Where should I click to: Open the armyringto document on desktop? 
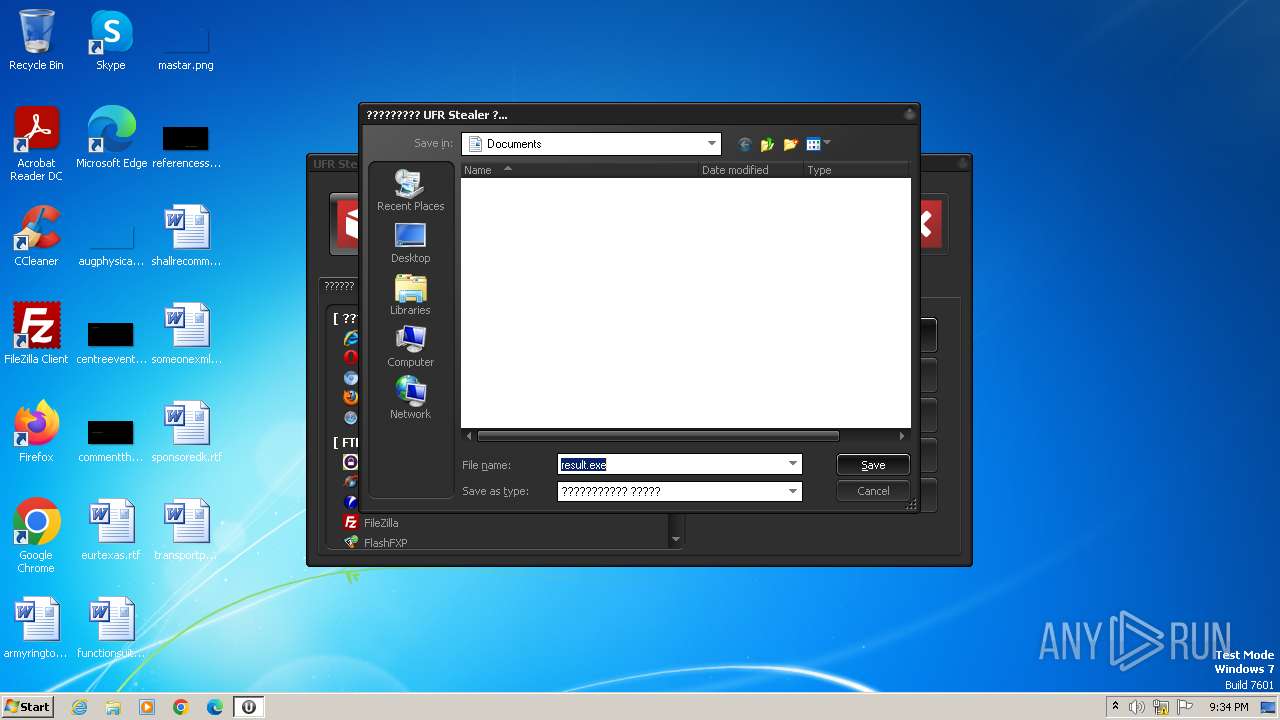pos(36,628)
